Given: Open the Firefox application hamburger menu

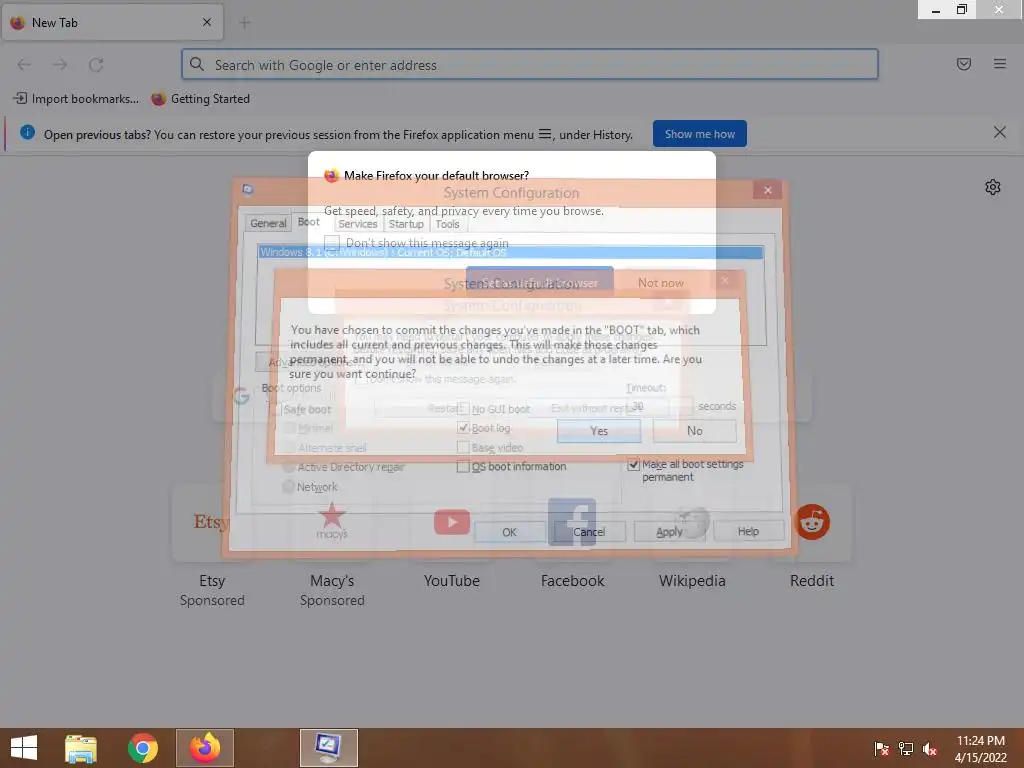Looking at the screenshot, I should point(1000,64).
